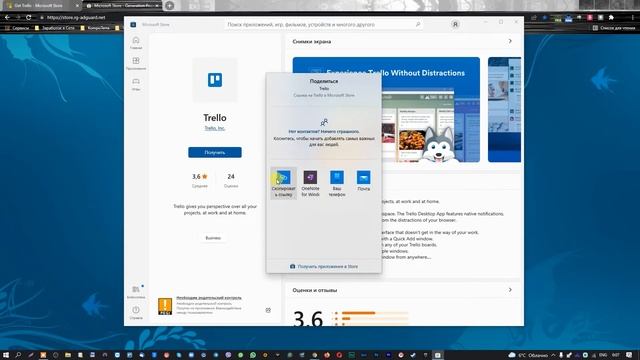Click the Trello description tag button
The height and width of the screenshot is (360, 640).
click(x=213, y=238)
